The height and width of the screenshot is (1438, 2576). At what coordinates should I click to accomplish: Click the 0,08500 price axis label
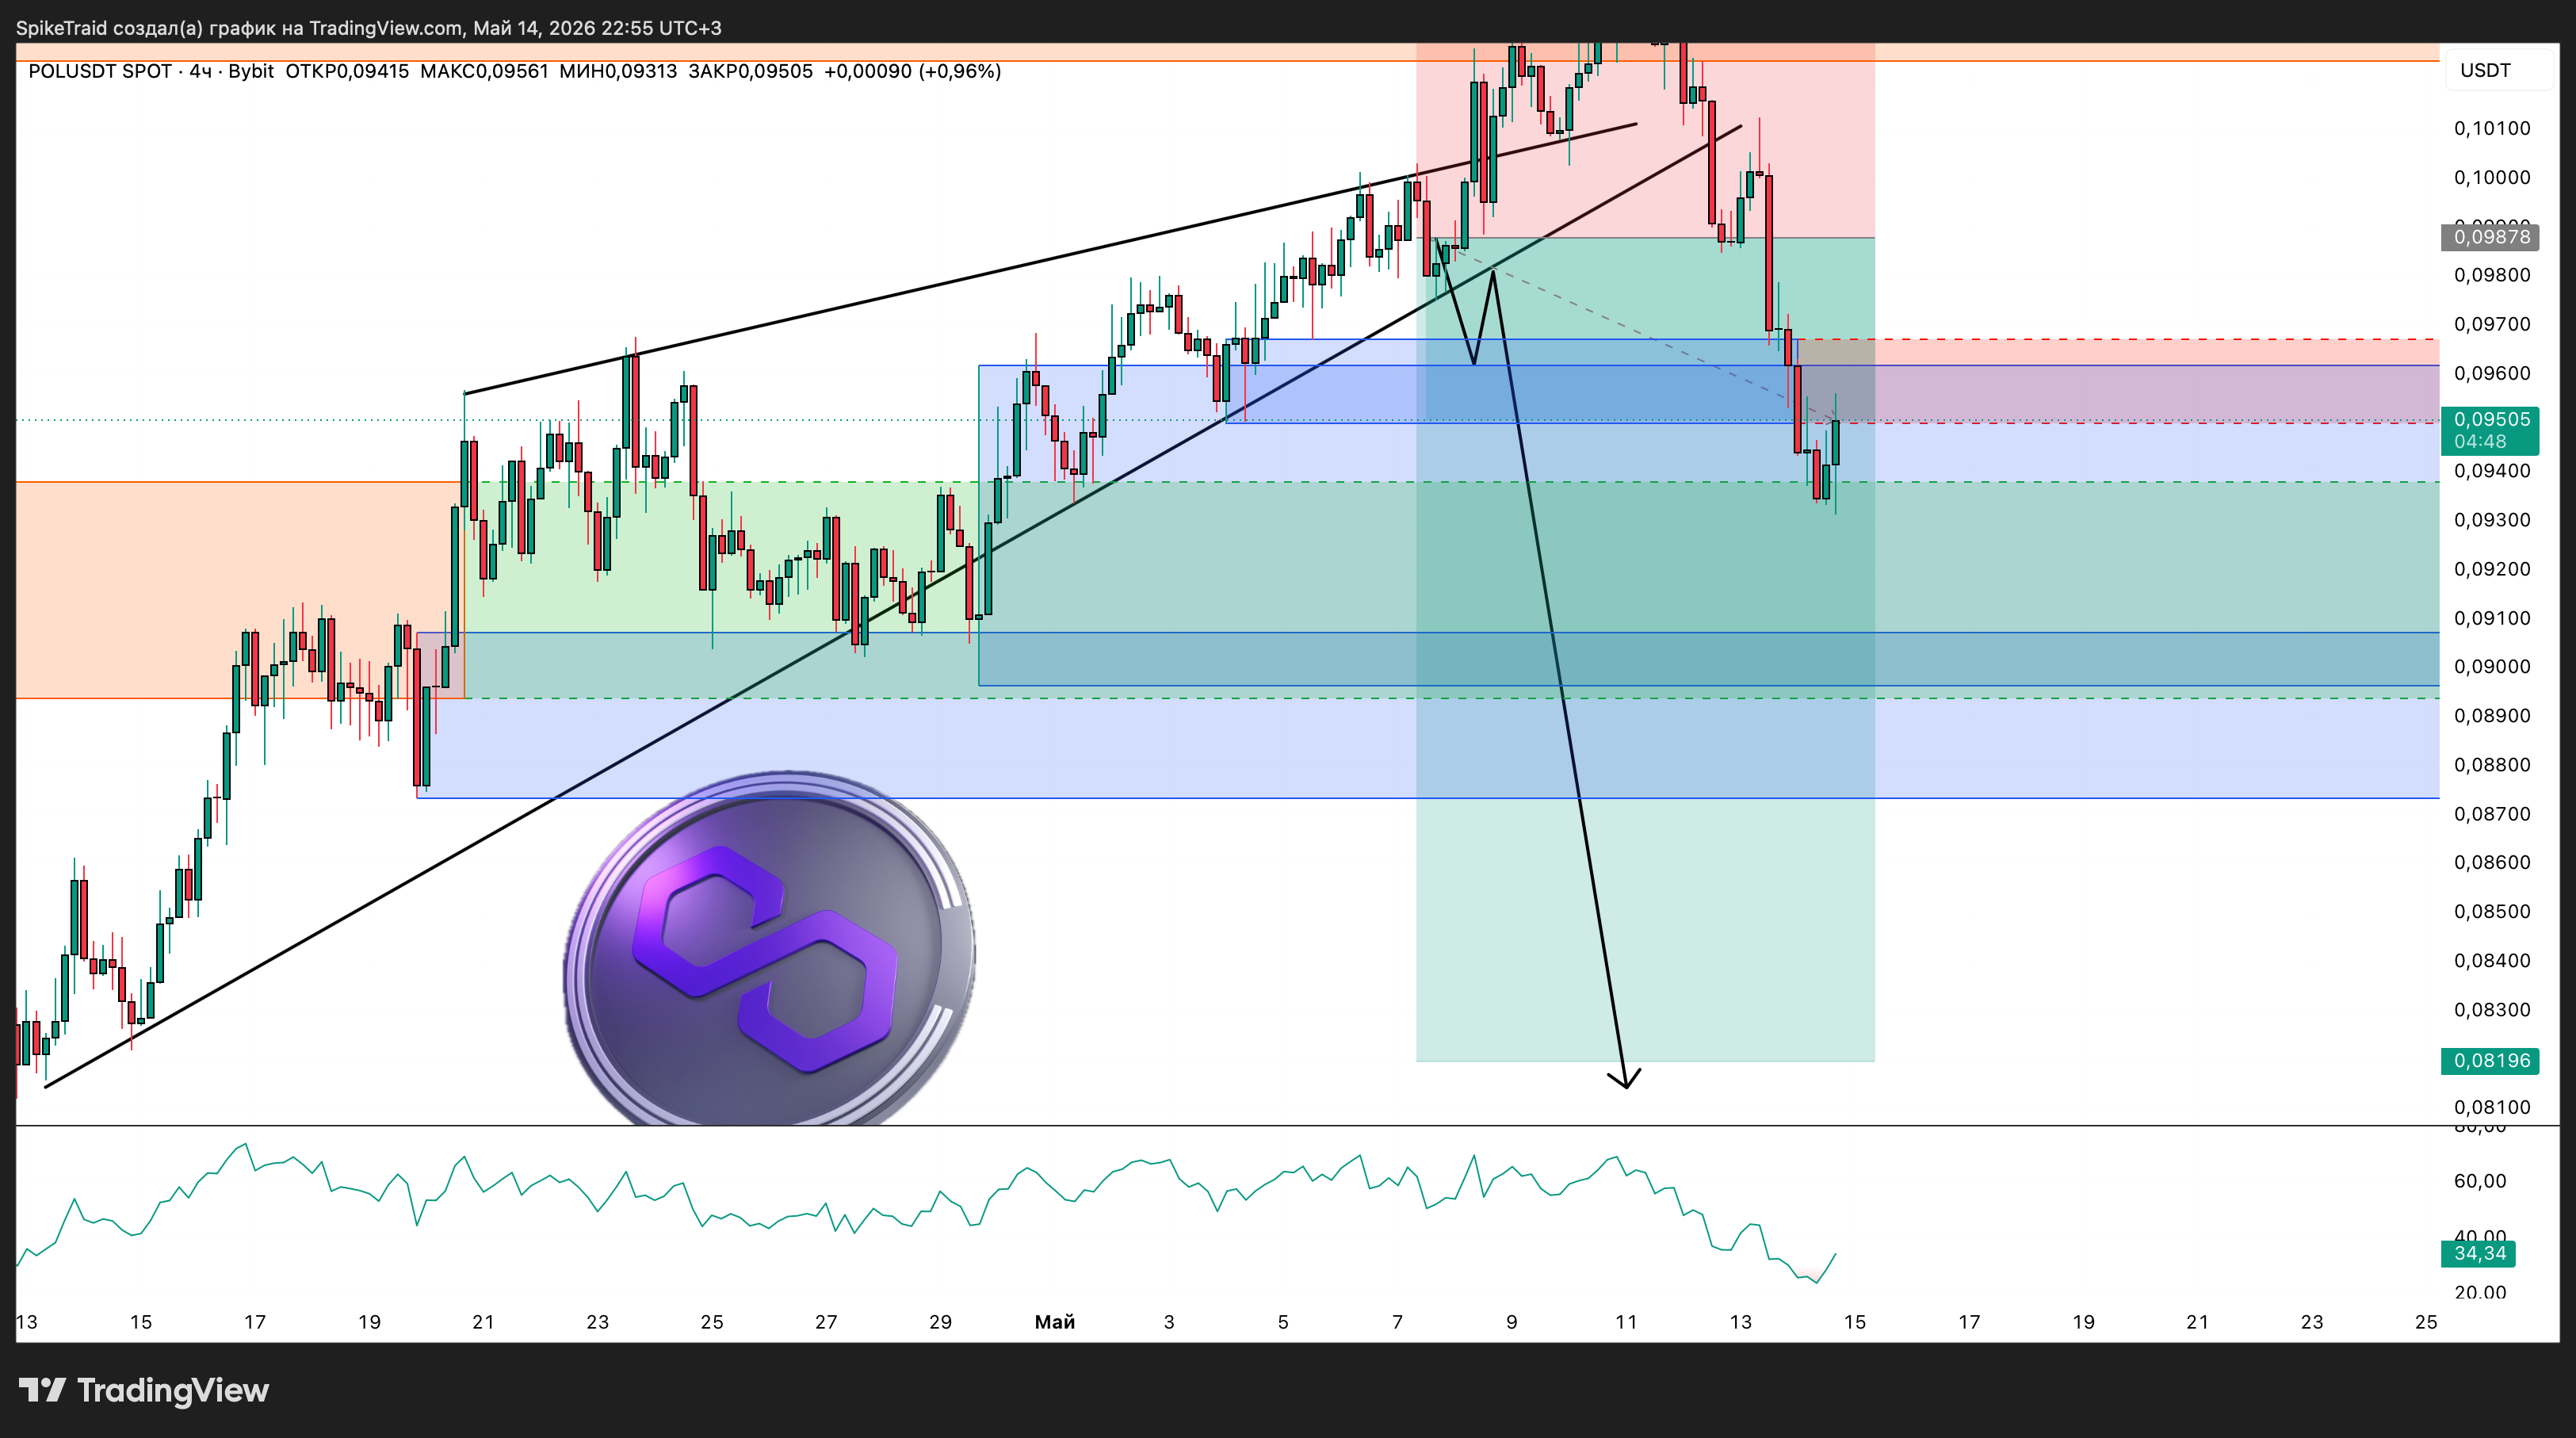click(x=2492, y=911)
